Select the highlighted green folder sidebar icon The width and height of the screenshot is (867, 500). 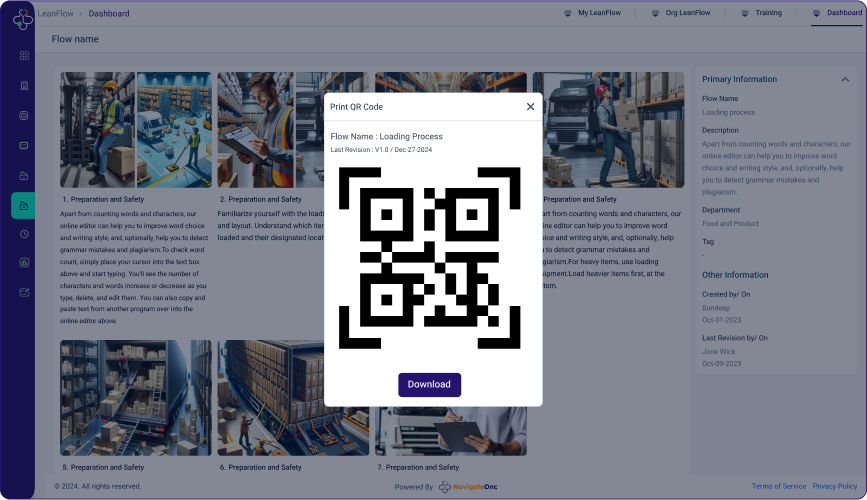tap(24, 205)
